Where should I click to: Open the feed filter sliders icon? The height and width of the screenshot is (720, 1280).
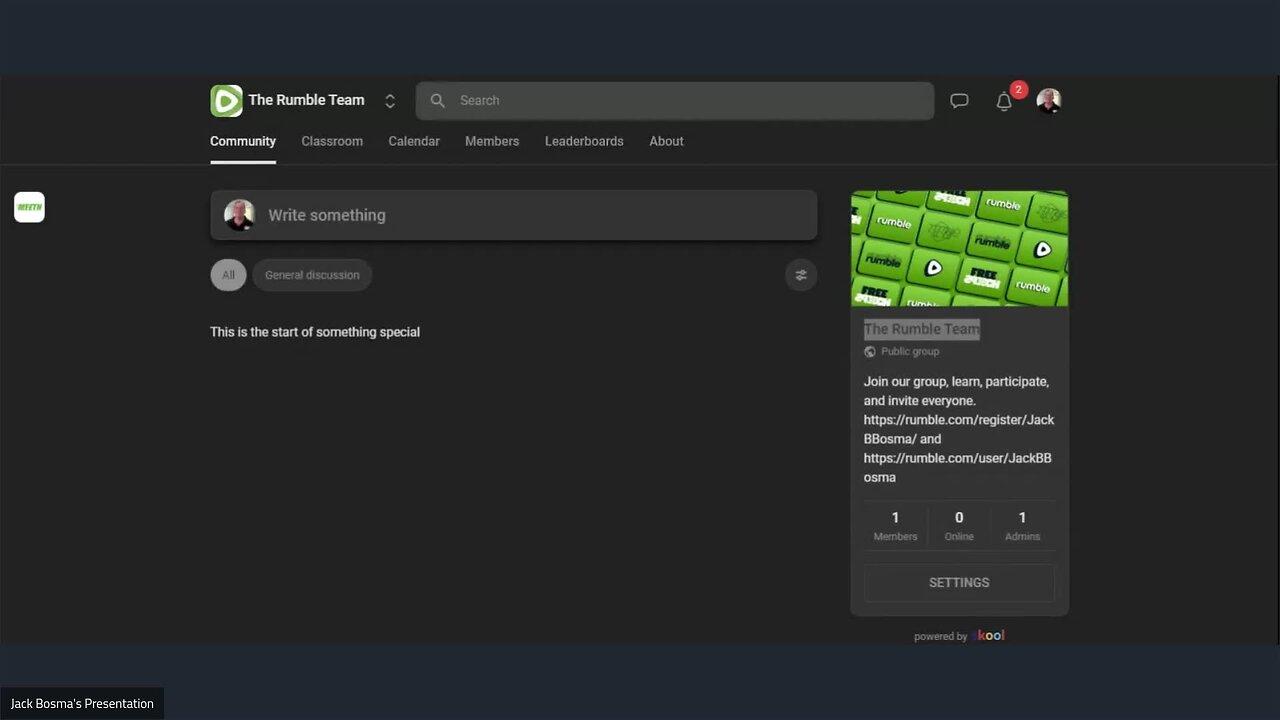800,274
